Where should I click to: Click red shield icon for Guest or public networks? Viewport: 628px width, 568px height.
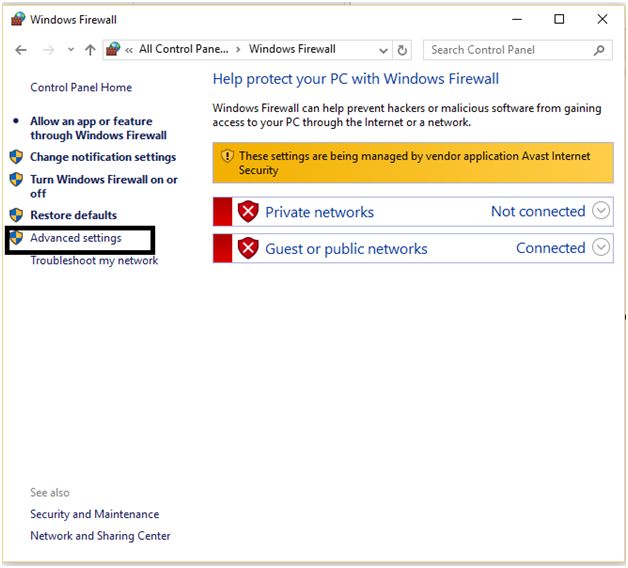tap(248, 248)
